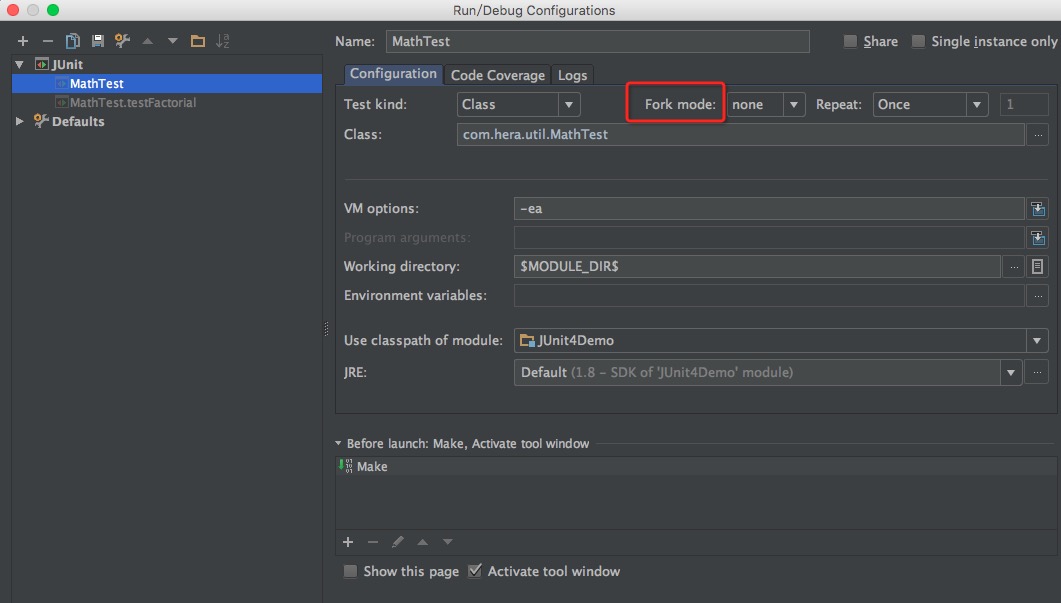Open the Repeat dropdown showing Once

tap(930, 105)
